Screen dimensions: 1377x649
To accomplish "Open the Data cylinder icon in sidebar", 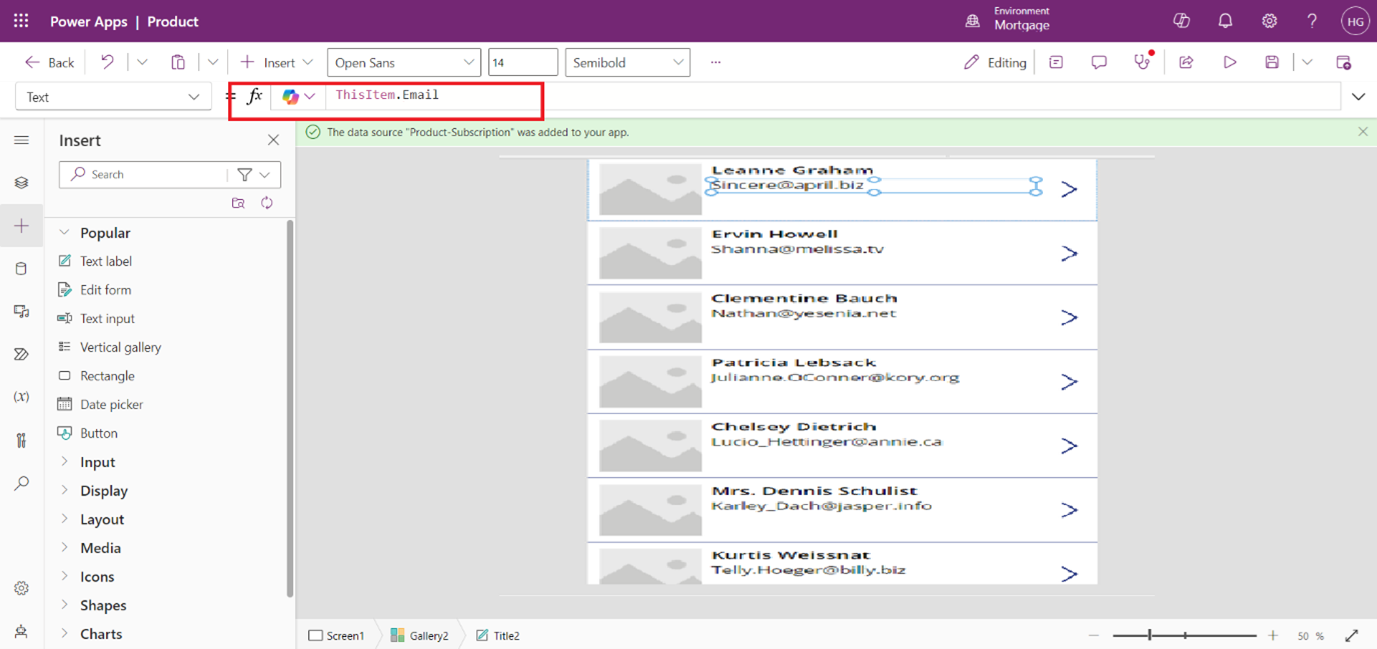I will tap(21, 269).
